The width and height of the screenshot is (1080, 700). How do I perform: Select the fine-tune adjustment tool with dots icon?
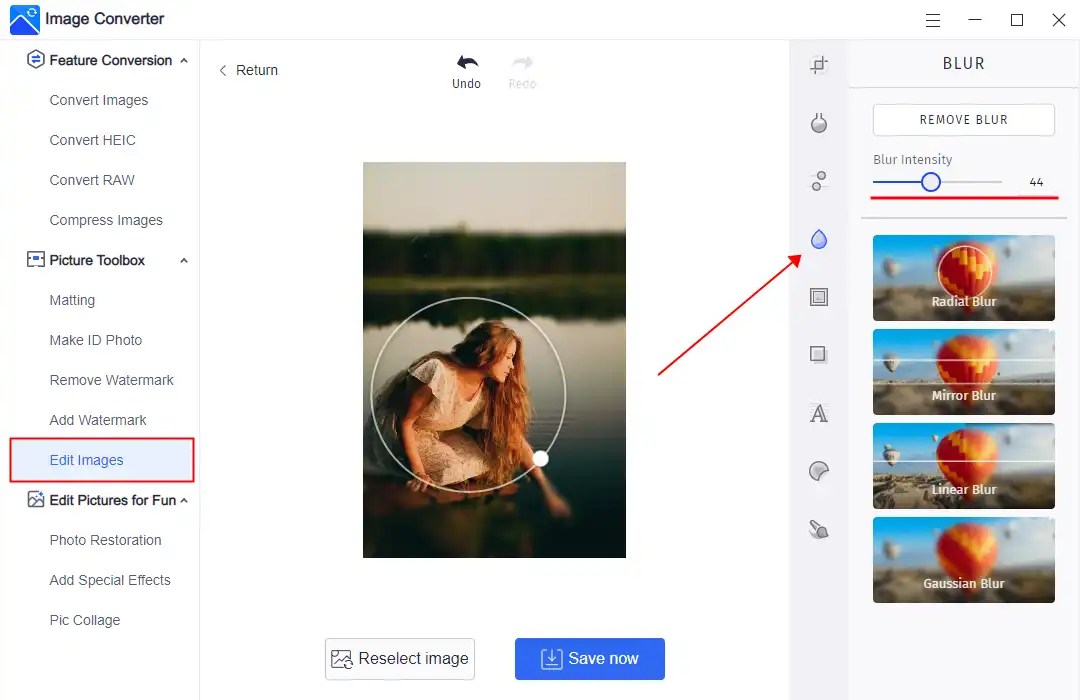[x=819, y=180]
